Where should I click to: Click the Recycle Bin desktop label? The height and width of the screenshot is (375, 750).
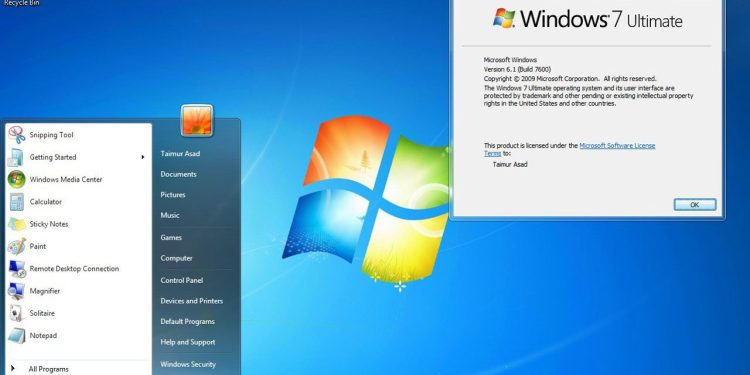(22, 3)
